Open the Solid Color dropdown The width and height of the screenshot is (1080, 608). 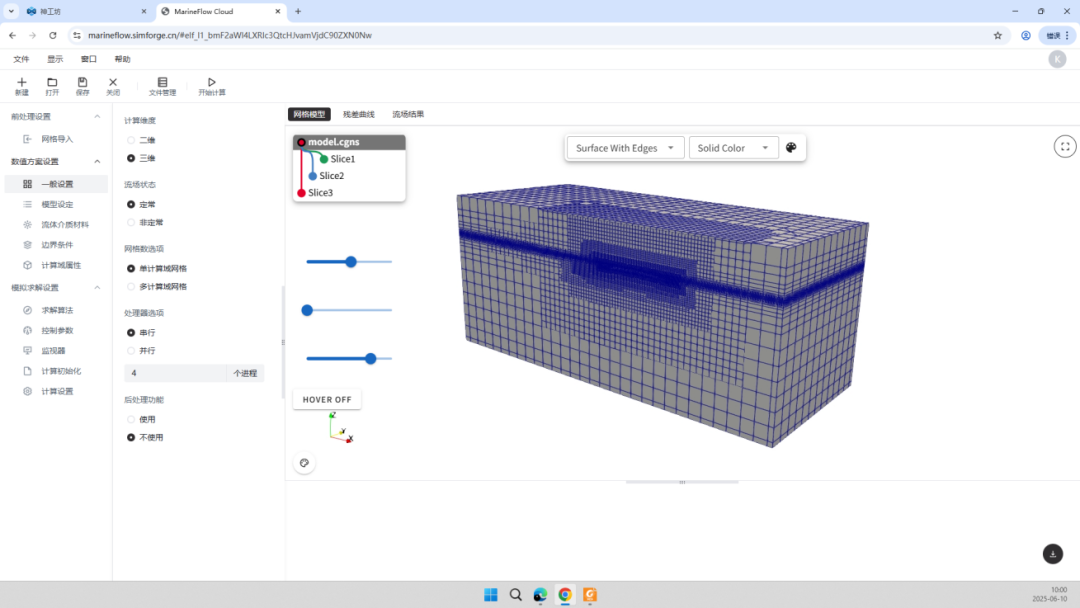(733, 148)
